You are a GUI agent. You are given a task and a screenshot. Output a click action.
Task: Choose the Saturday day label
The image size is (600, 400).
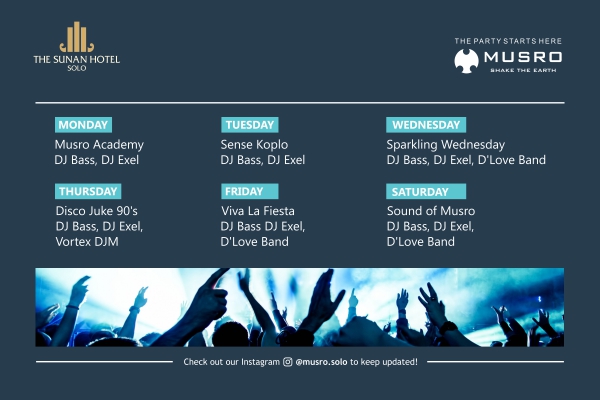[420, 191]
